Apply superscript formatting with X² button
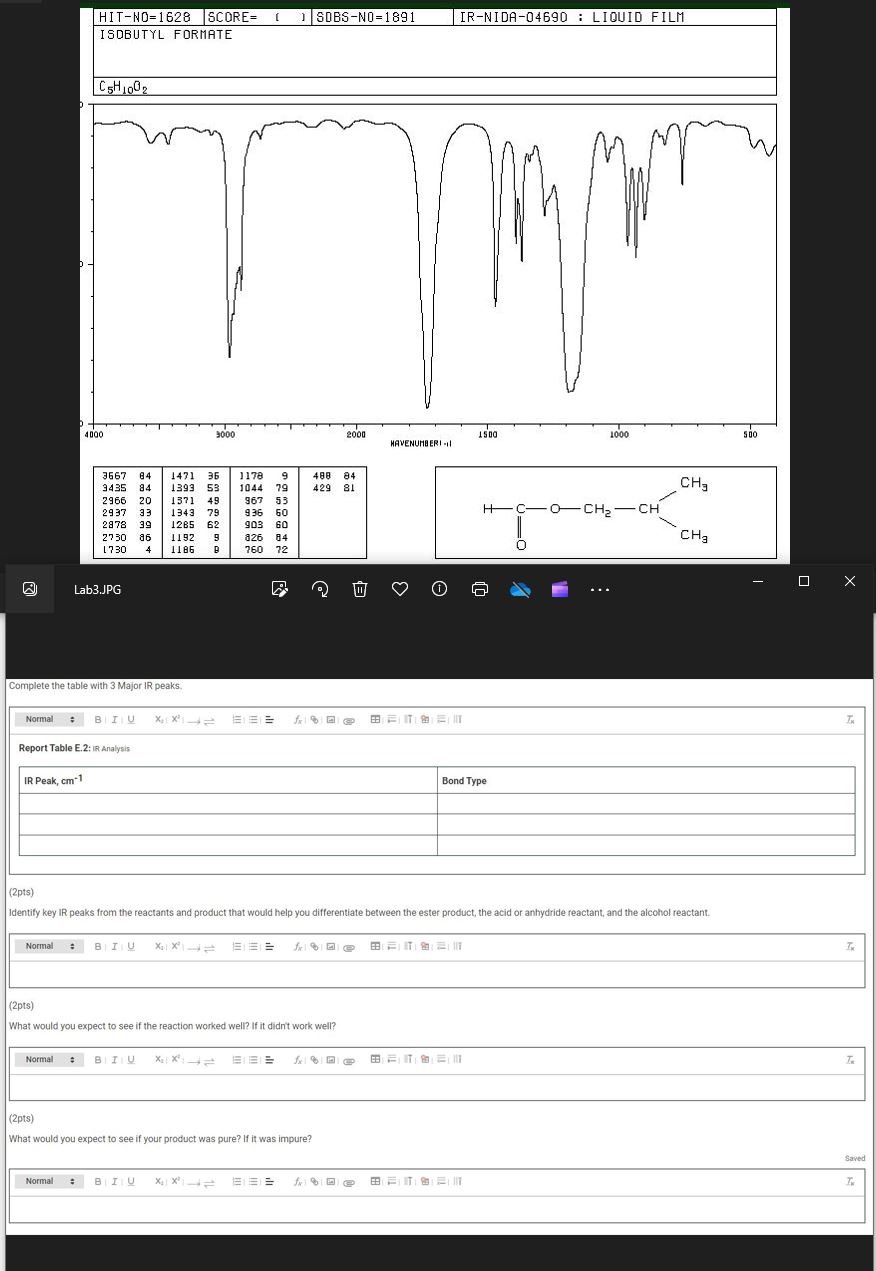 (x=174, y=719)
